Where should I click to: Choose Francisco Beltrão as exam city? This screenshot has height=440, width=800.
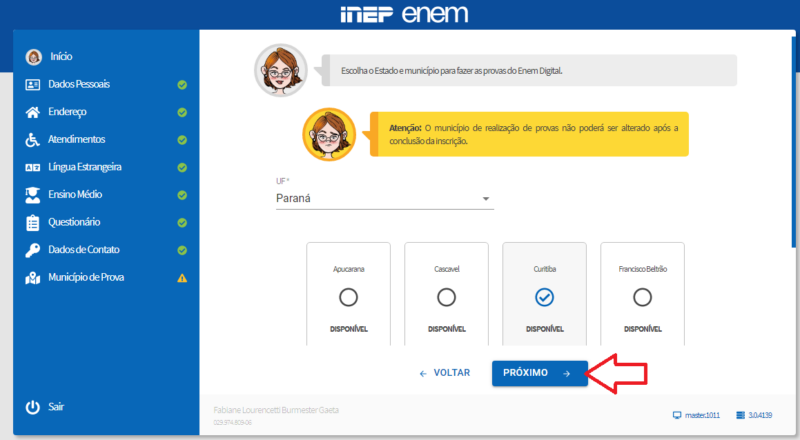pos(642,297)
